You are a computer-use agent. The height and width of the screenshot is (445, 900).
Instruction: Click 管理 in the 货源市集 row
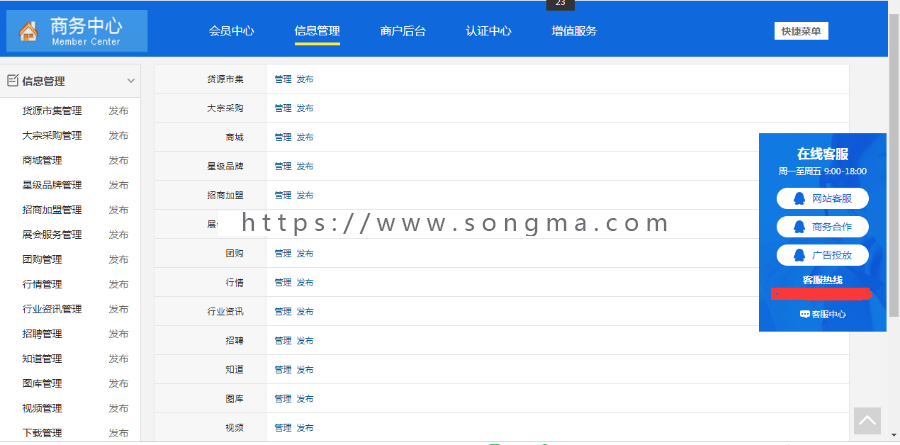283,79
